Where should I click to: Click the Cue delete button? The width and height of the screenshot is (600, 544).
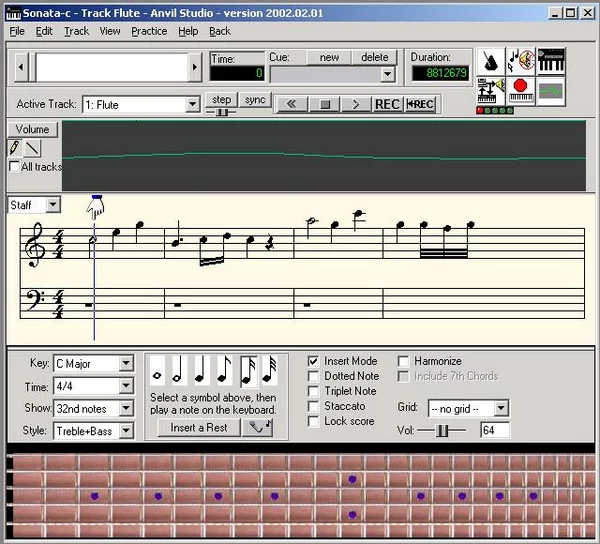[374, 57]
